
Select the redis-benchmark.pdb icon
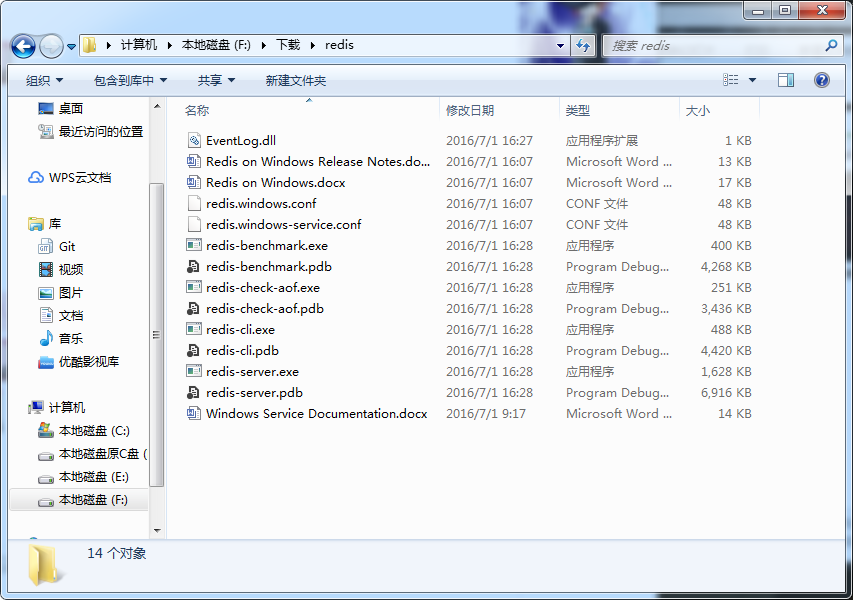point(194,267)
